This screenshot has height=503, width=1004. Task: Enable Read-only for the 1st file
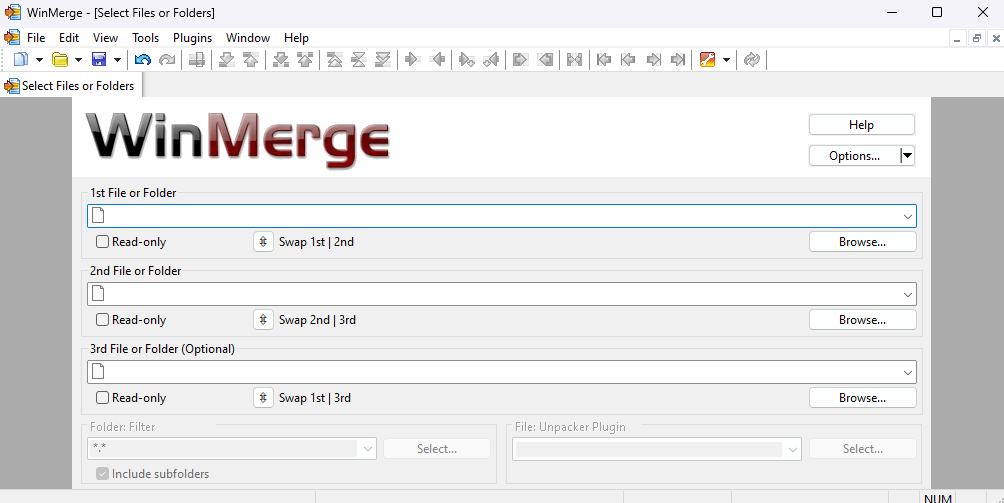click(102, 242)
